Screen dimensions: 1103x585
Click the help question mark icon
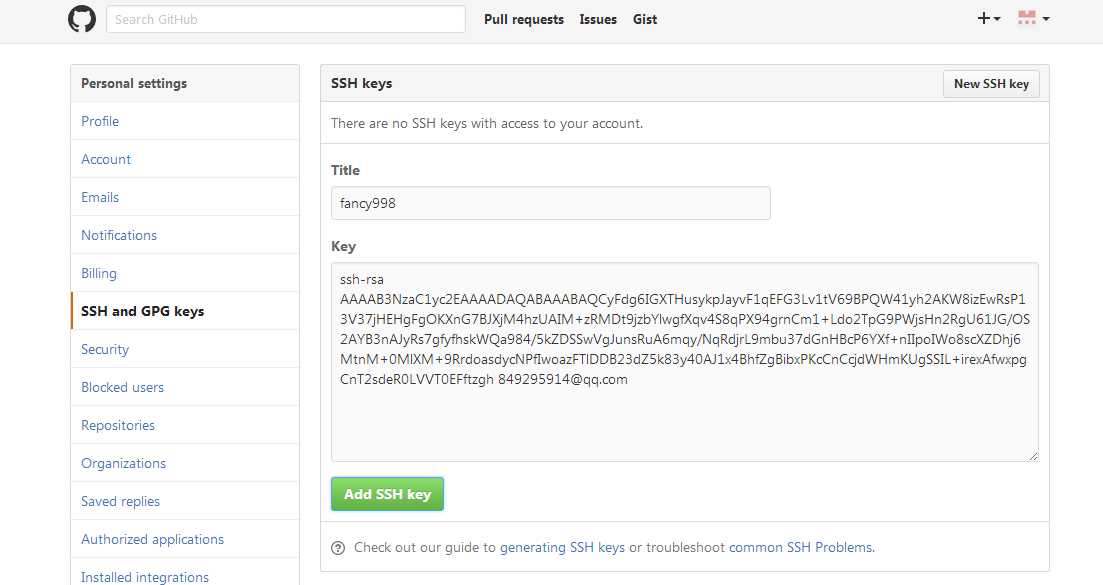coord(338,548)
